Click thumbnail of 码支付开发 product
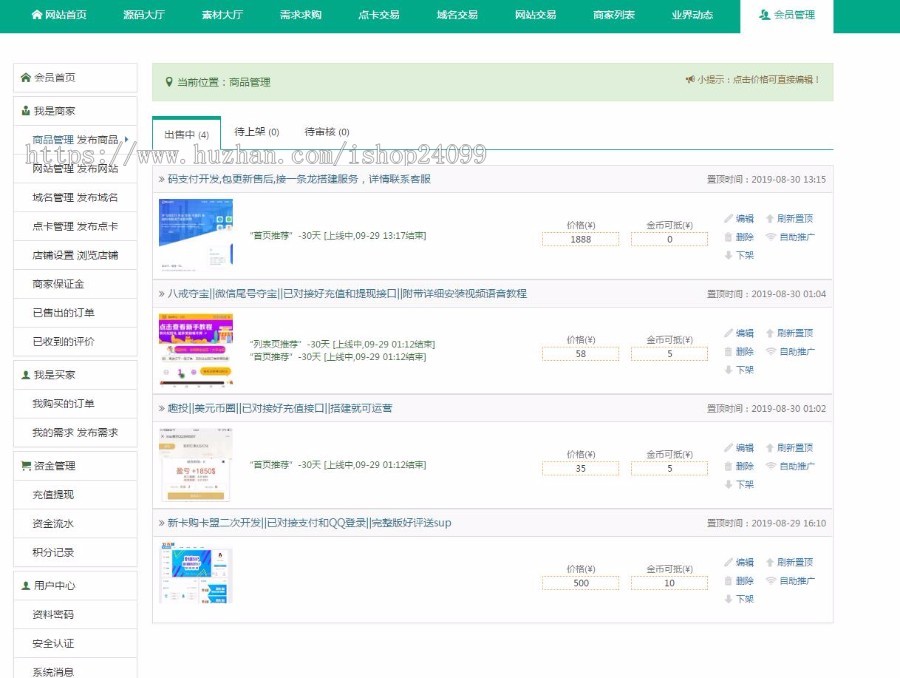Image resolution: width=900 pixels, height=678 pixels. pos(196,234)
